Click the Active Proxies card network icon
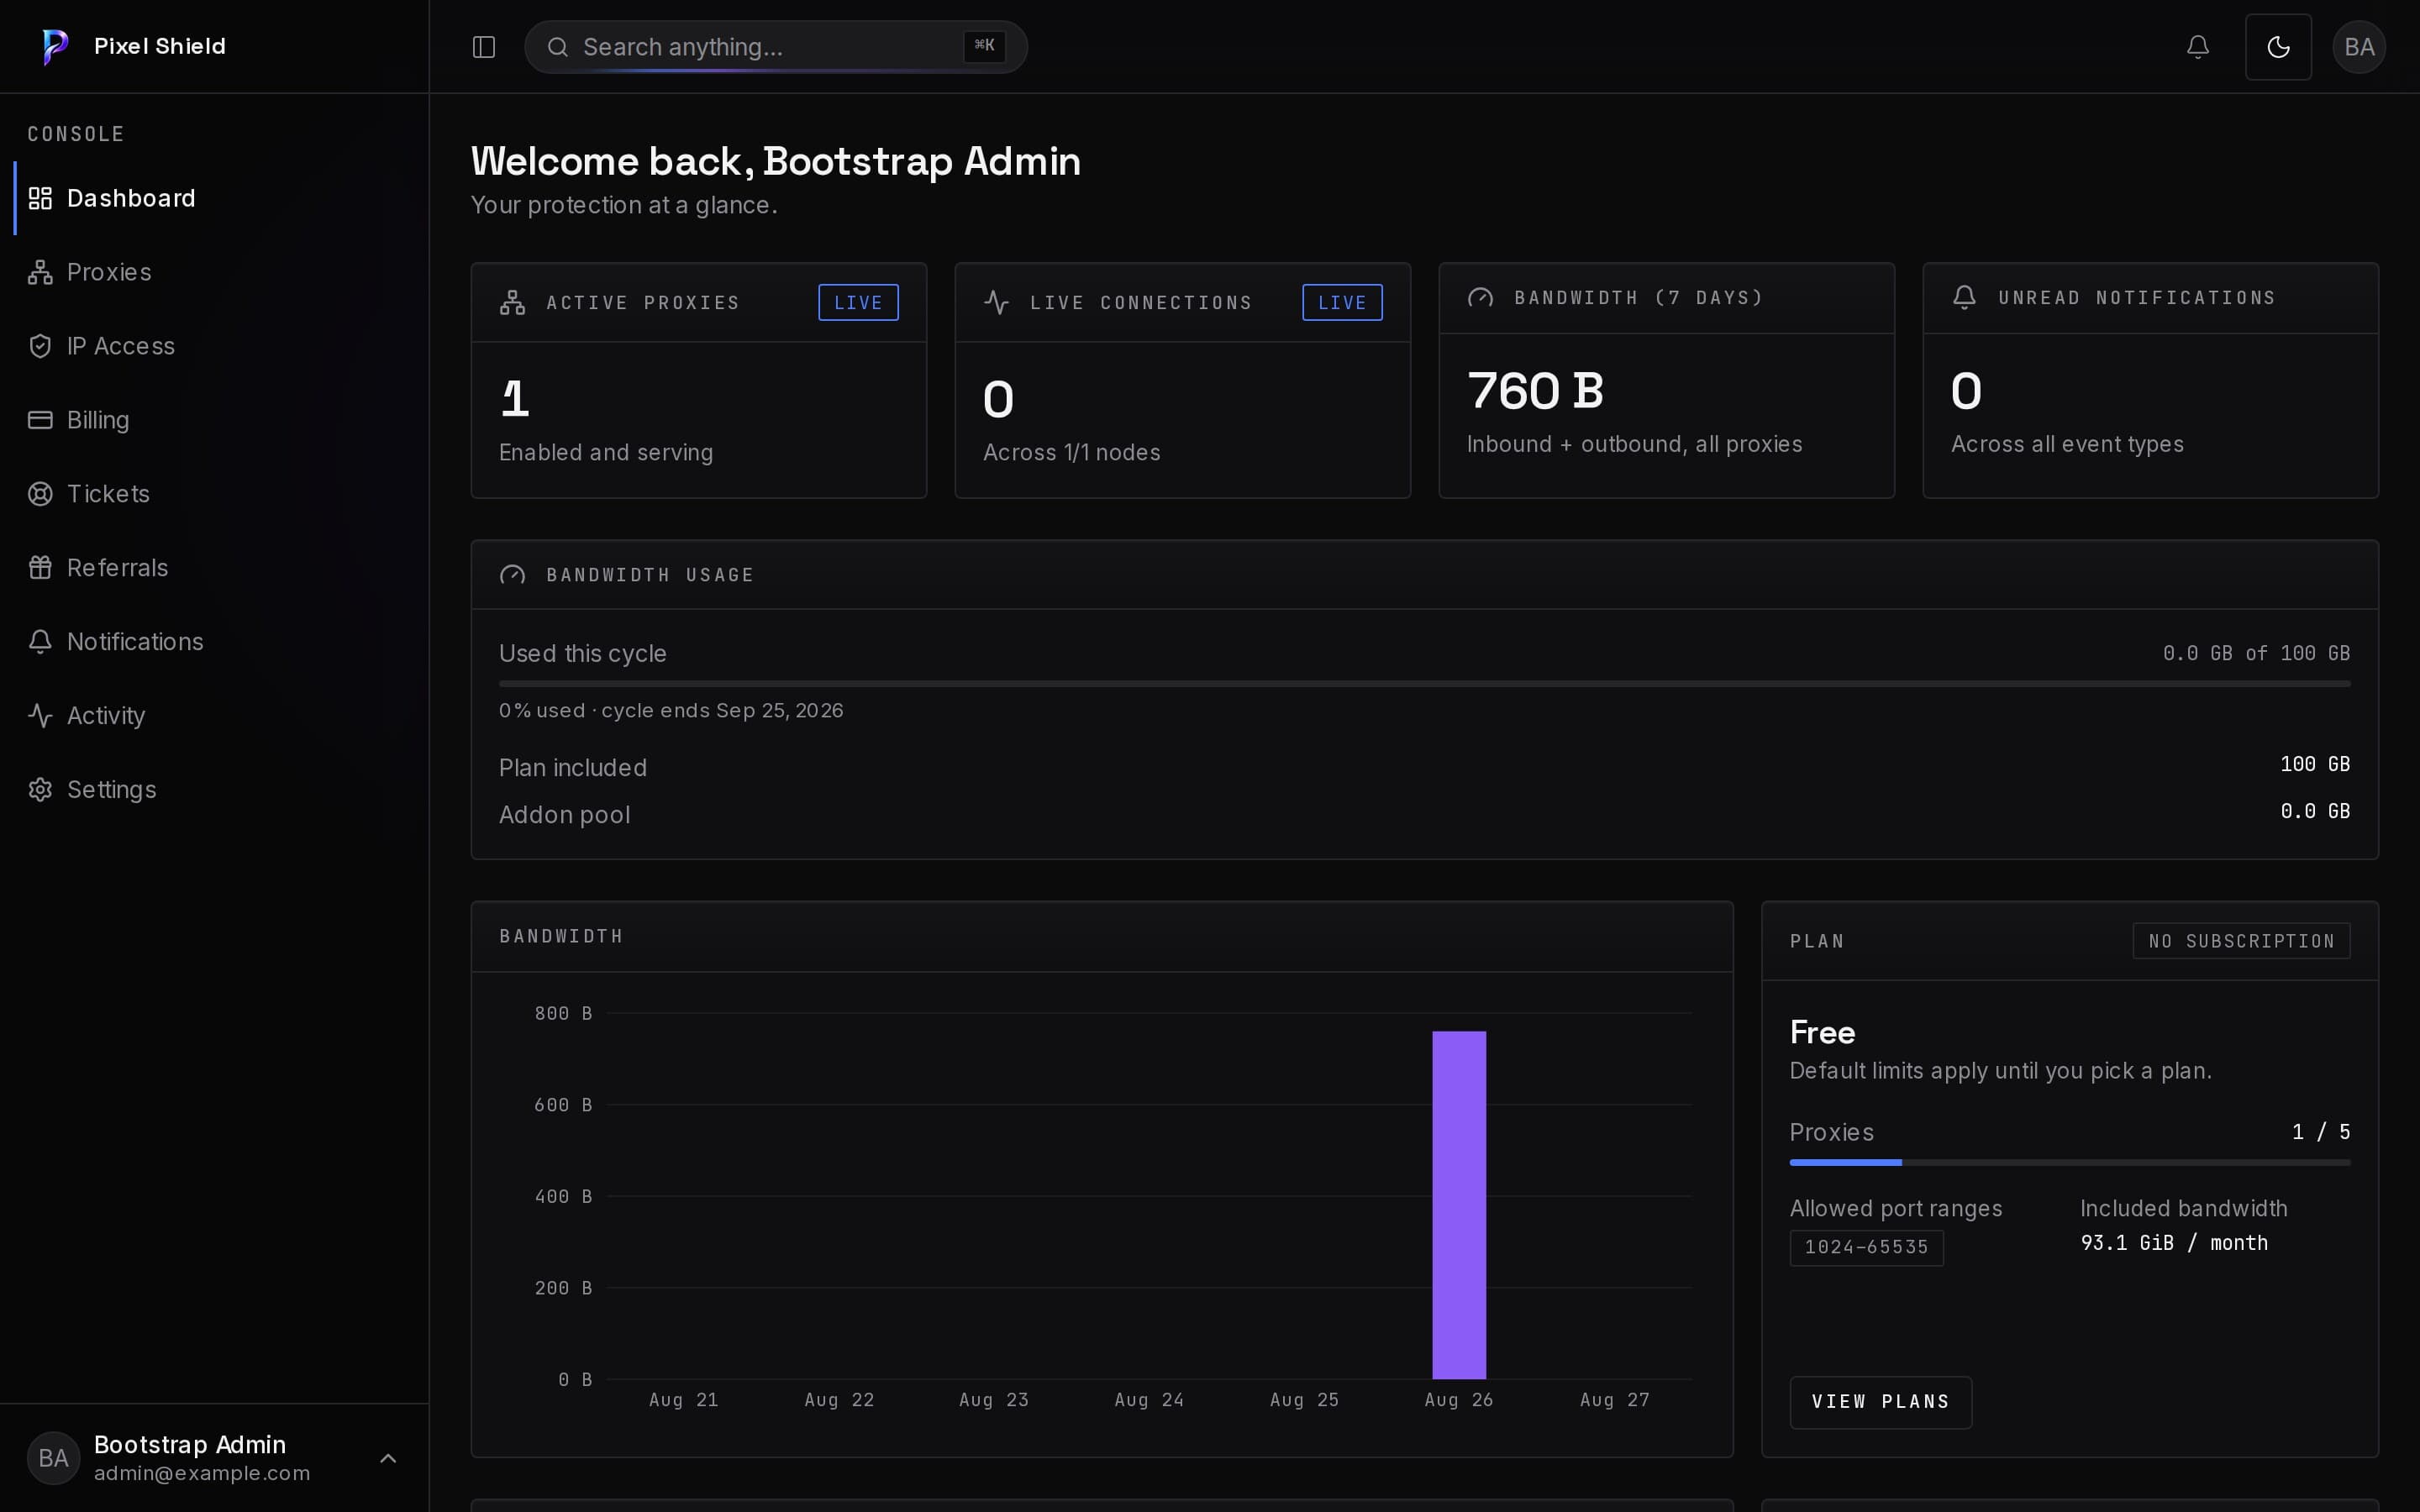The width and height of the screenshot is (2420, 1512). pos(512,302)
